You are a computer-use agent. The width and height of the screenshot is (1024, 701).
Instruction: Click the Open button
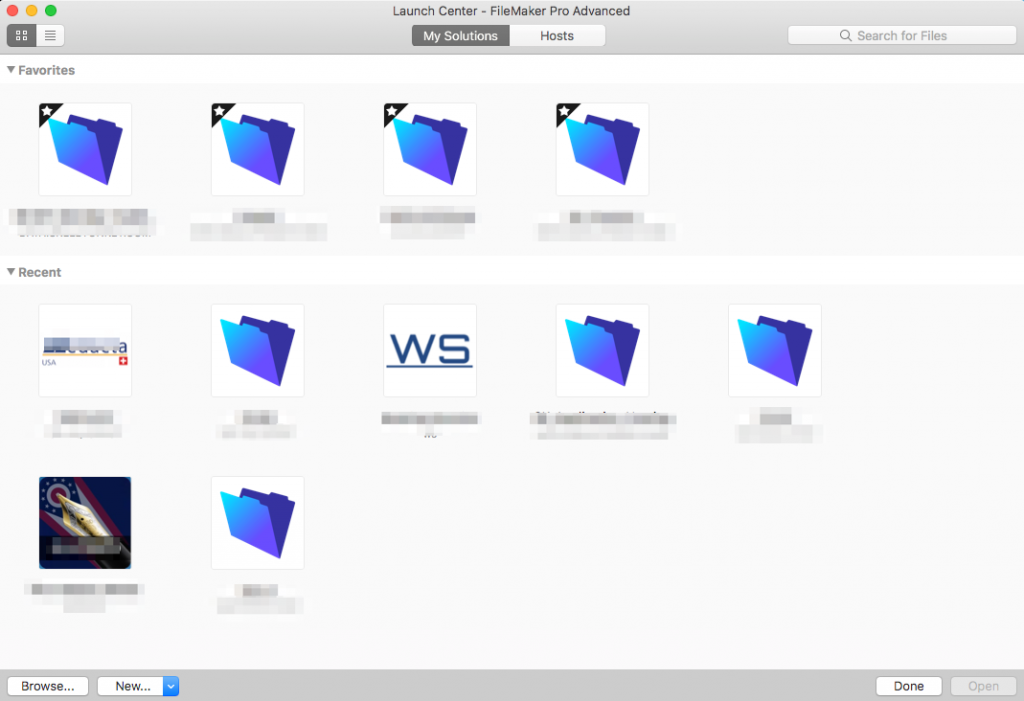[x=984, y=686]
